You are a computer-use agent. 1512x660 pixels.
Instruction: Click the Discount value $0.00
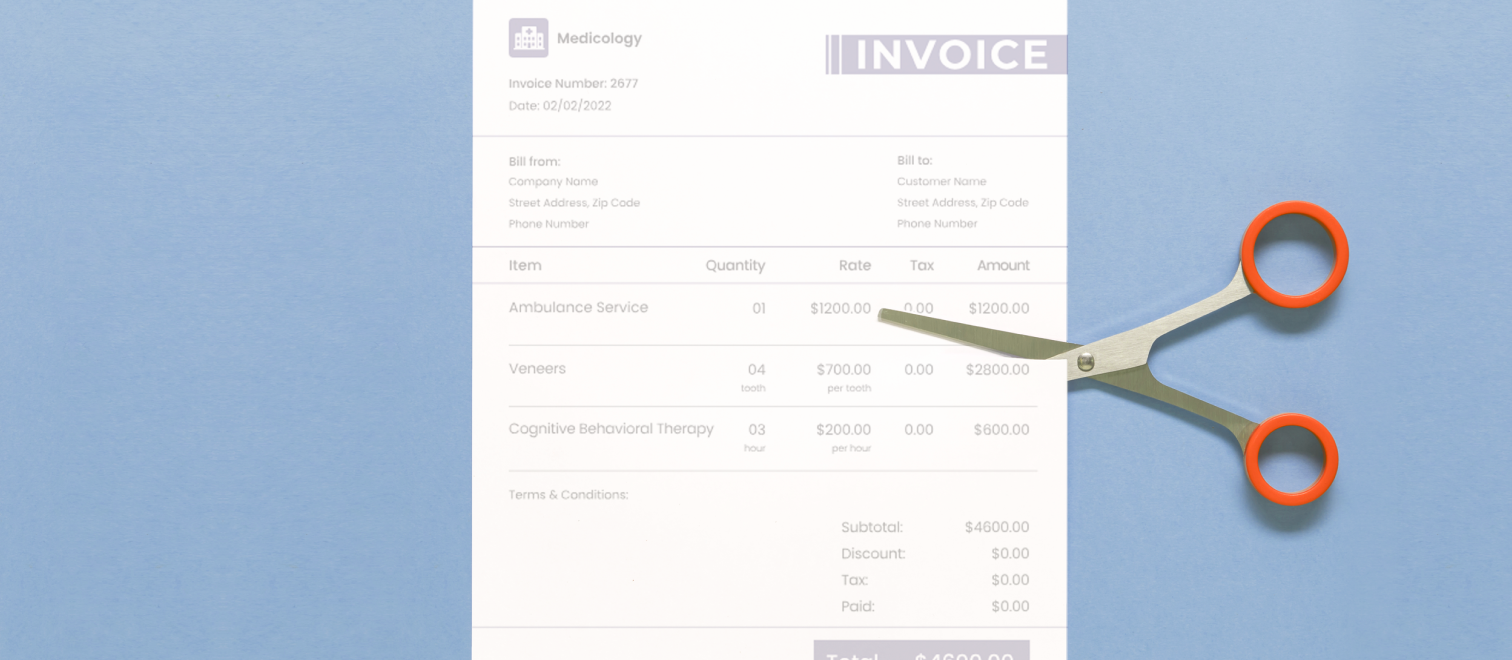[x=1009, y=554]
